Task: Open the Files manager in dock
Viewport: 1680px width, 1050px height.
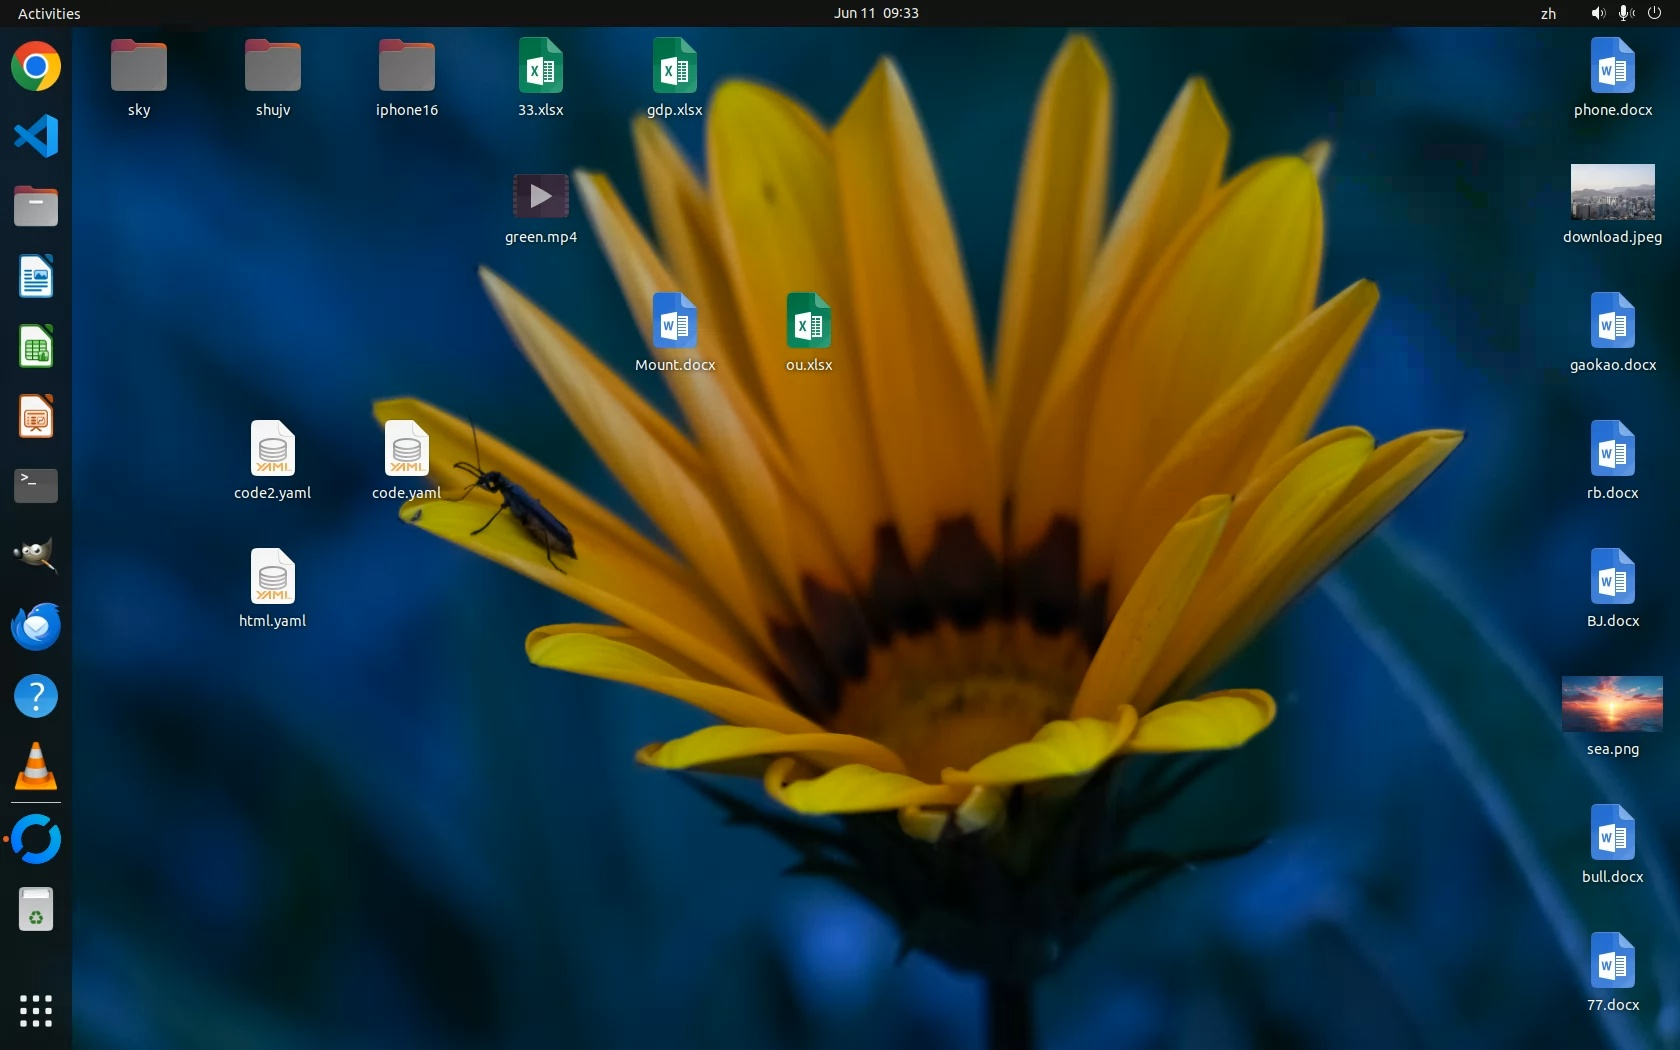Action: click(36, 207)
